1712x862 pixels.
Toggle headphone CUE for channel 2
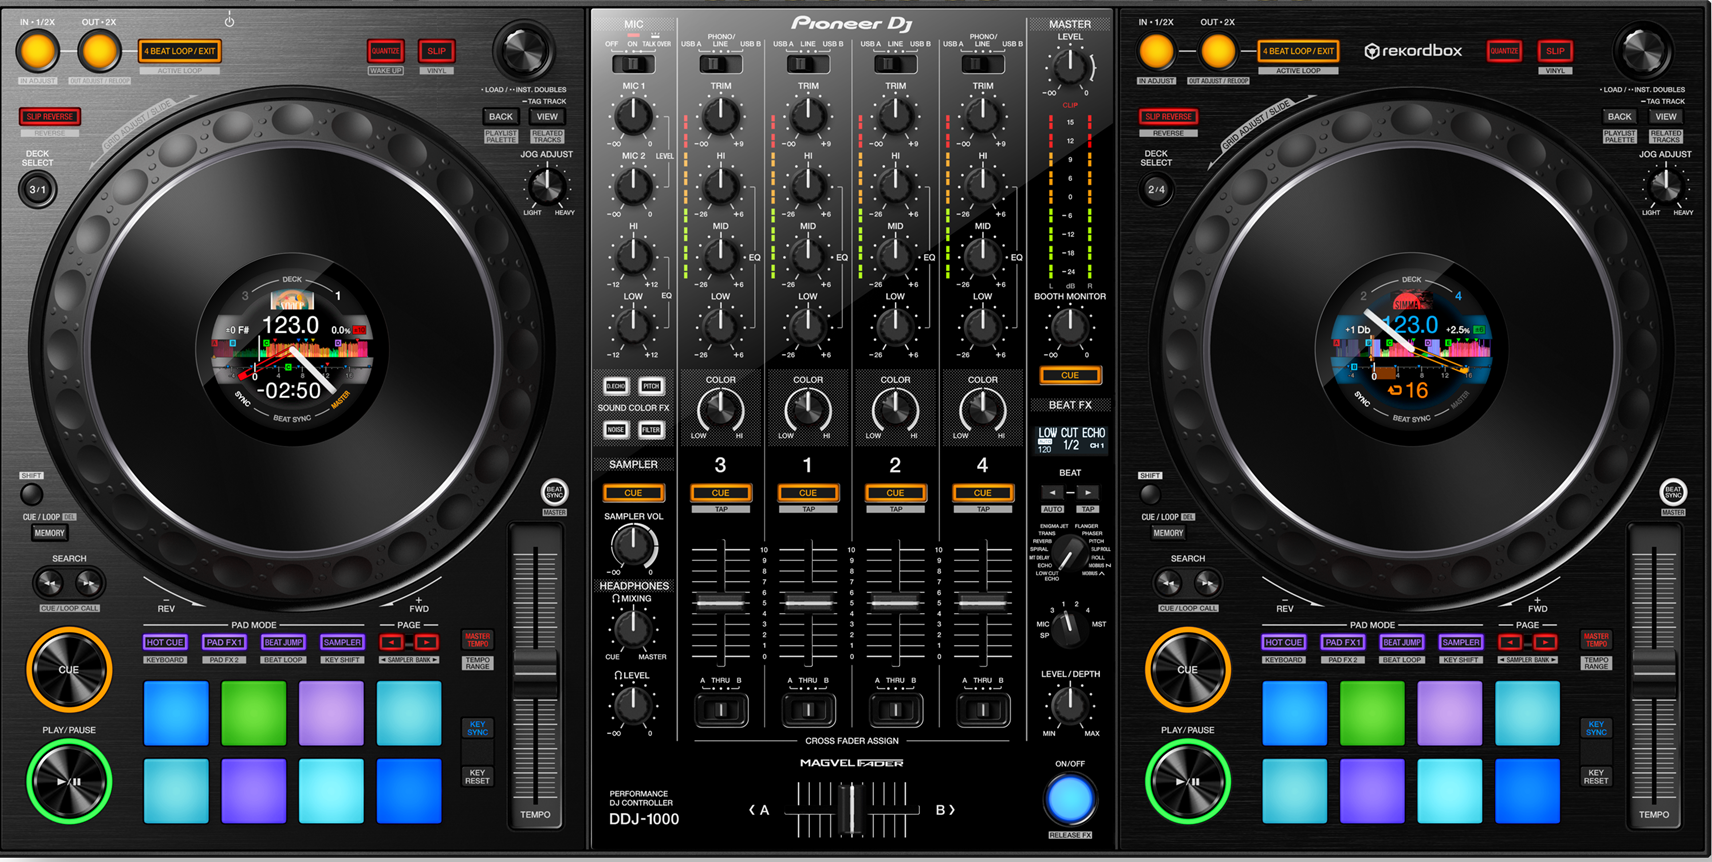point(895,493)
